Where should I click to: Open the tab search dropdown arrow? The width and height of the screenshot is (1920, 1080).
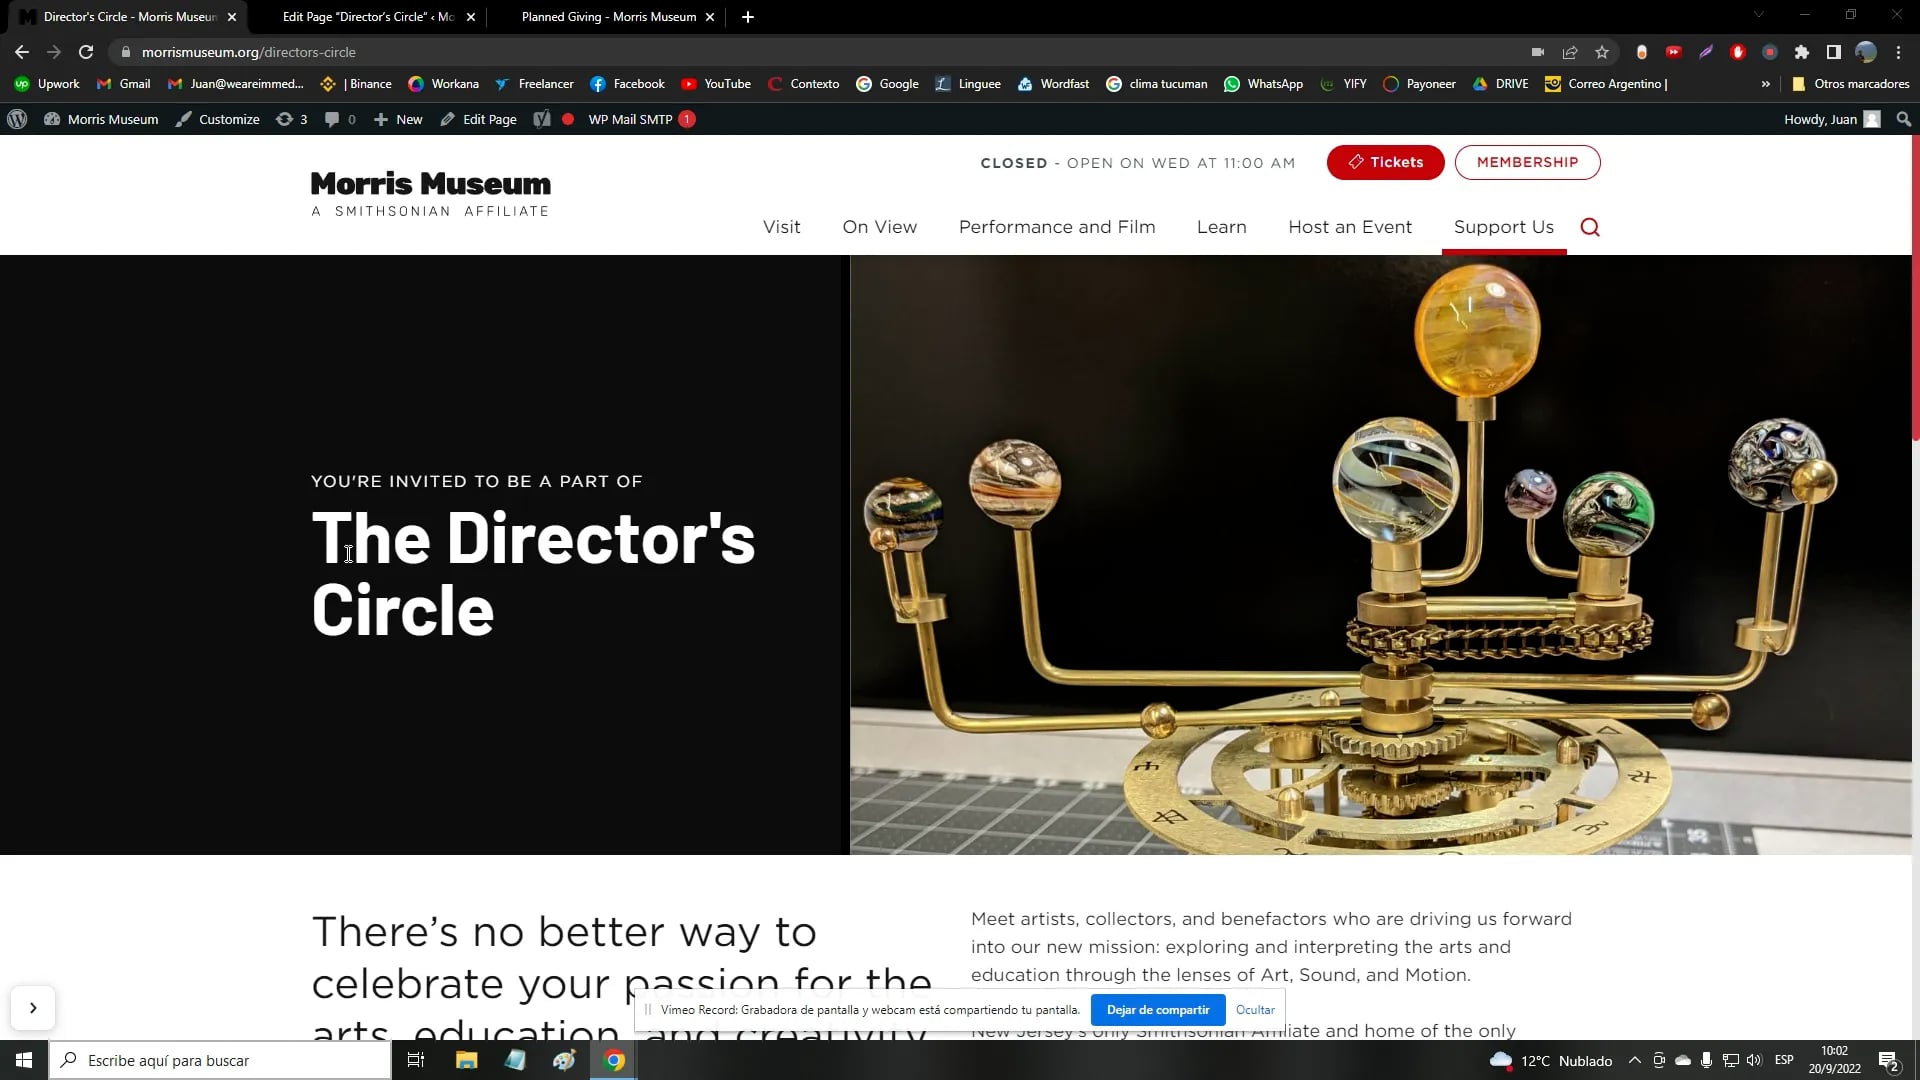click(x=1758, y=15)
